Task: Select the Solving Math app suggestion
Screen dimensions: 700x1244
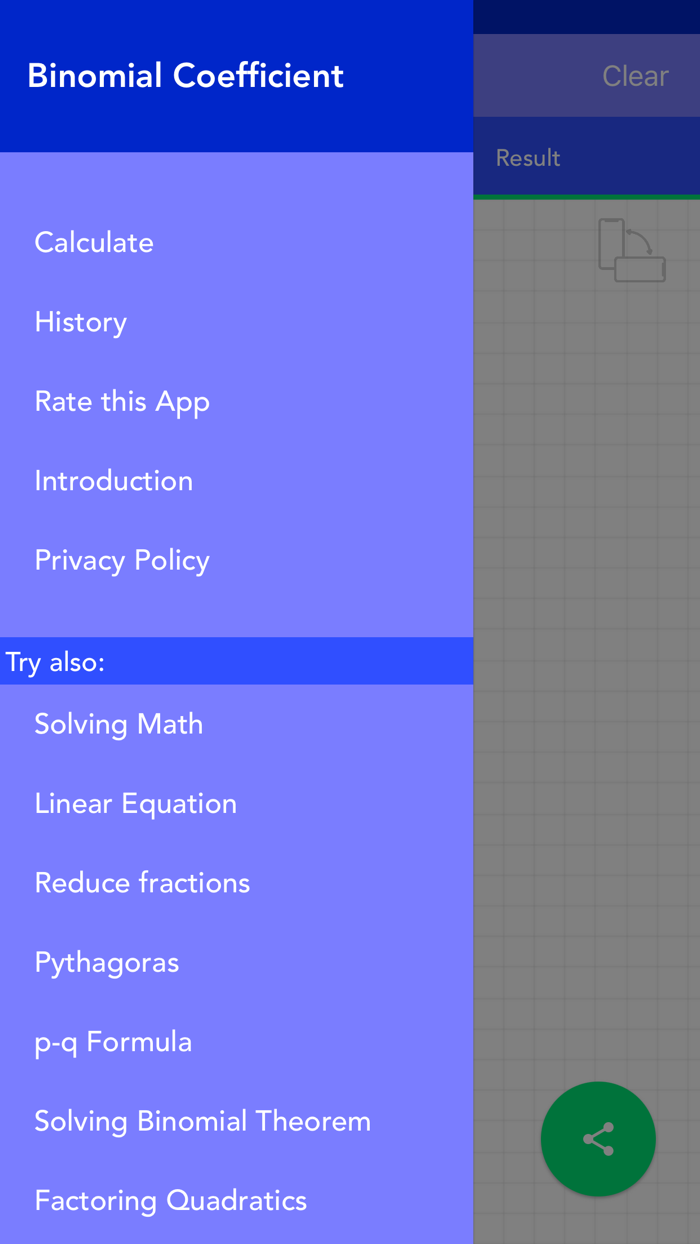Action: 118,723
